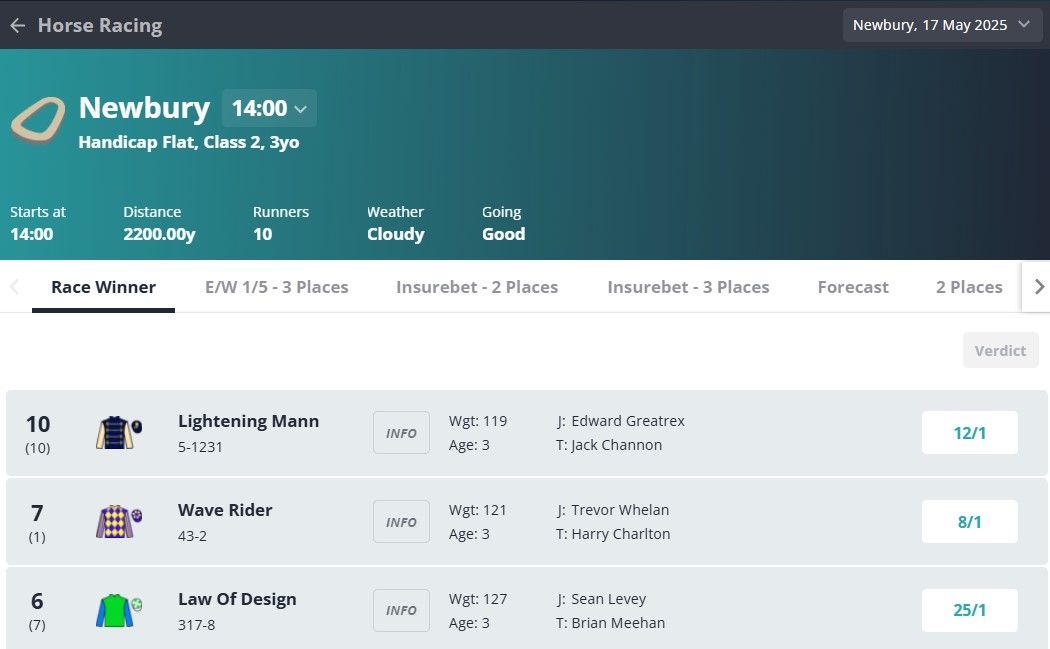Bet on Lightening Mann at 12/1

point(969,433)
